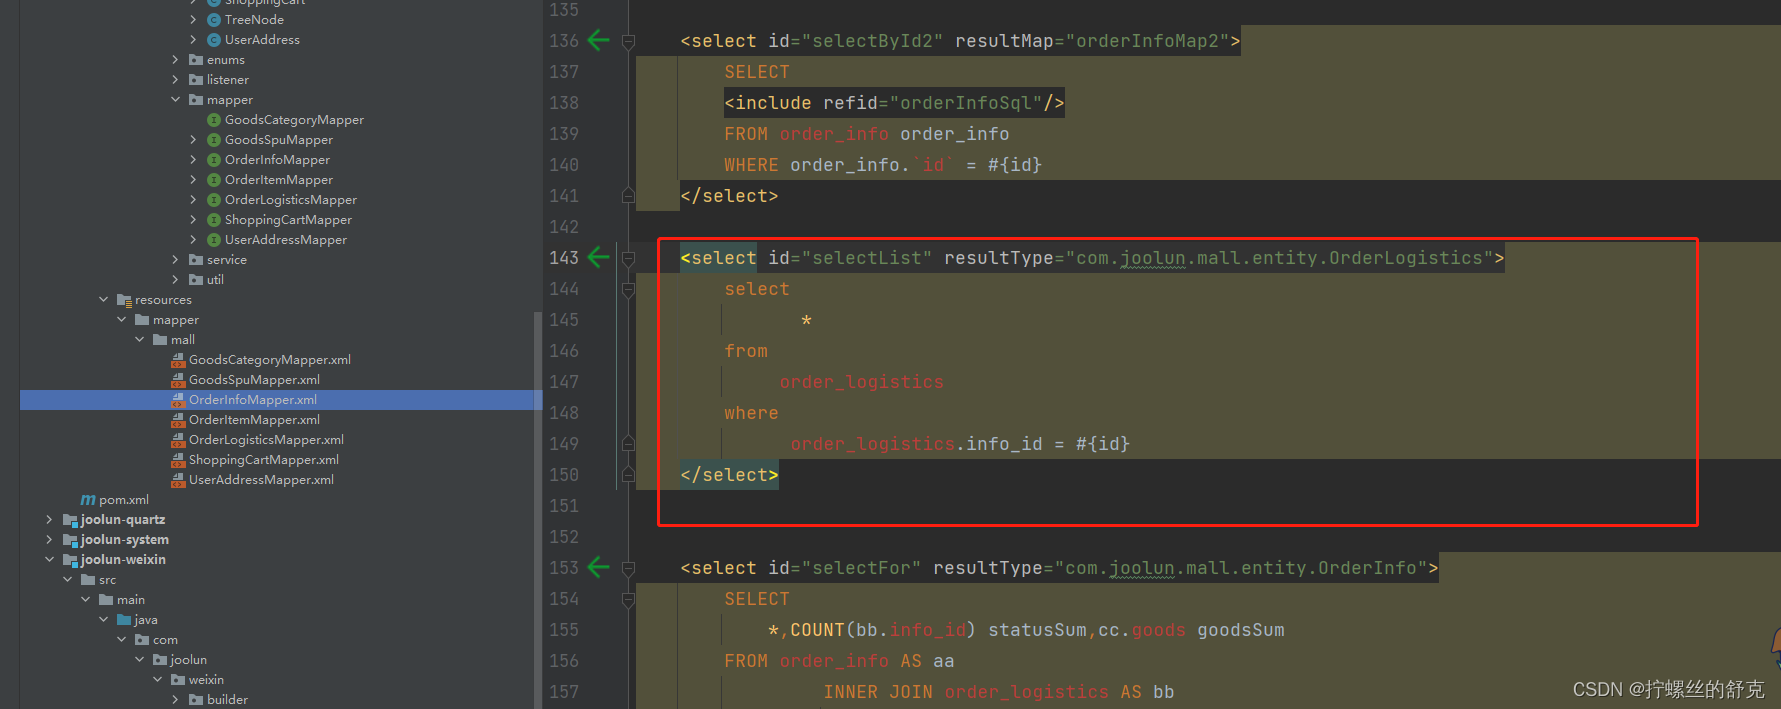The height and width of the screenshot is (709, 1781).
Task: Click INNER JOIN keyword on line 157
Action: tap(878, 692)
